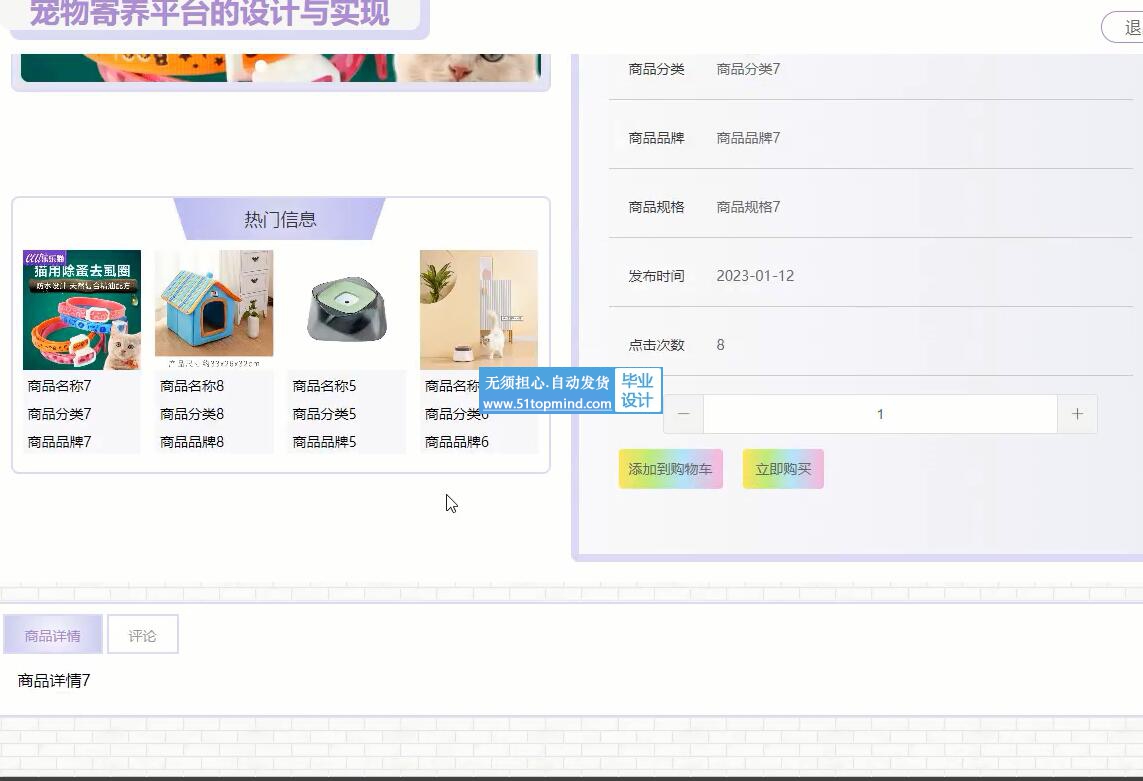Viewport: 1143px width, 781px height.
Task: Click the 商品分类7 text in hot list
Action: pos(59,413)
